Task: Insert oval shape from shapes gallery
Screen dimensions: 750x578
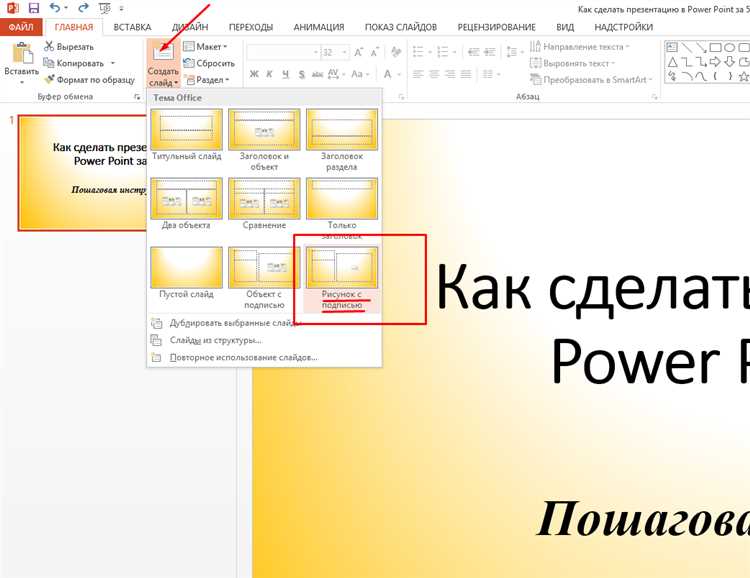Action: click(x=729, y=47)
